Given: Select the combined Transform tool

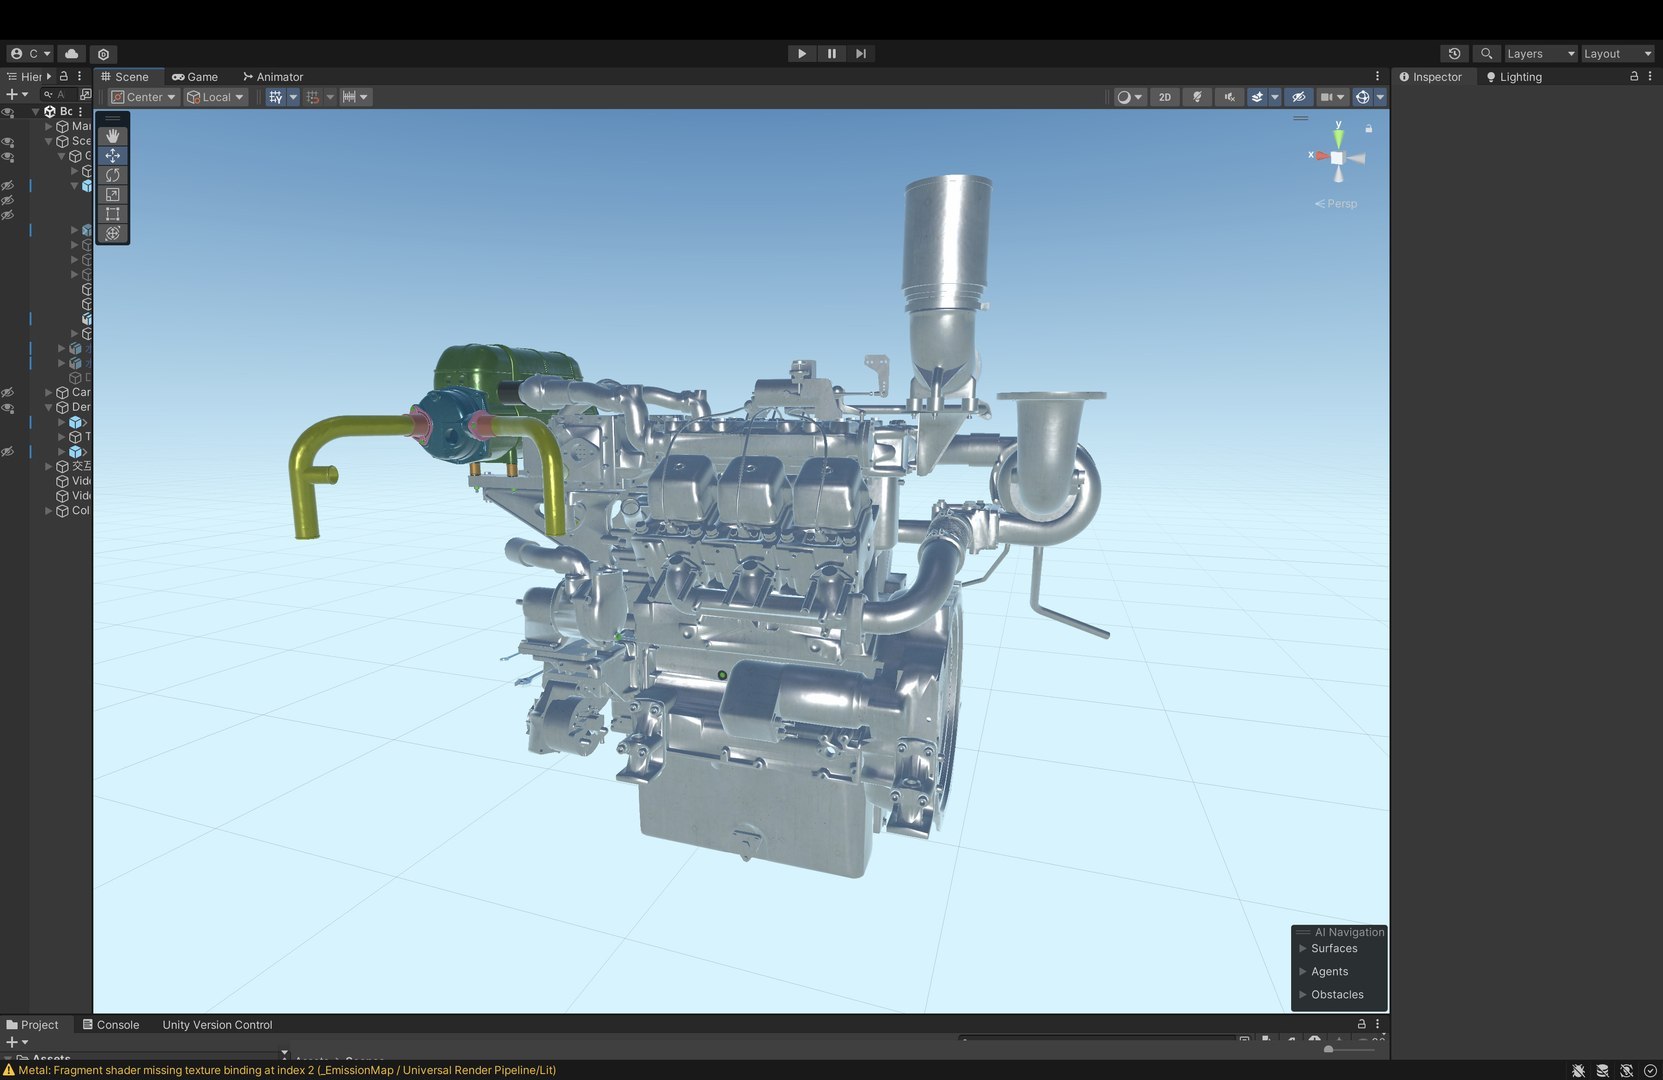Looking at the screenshot, I should click(x=112, y=233).
